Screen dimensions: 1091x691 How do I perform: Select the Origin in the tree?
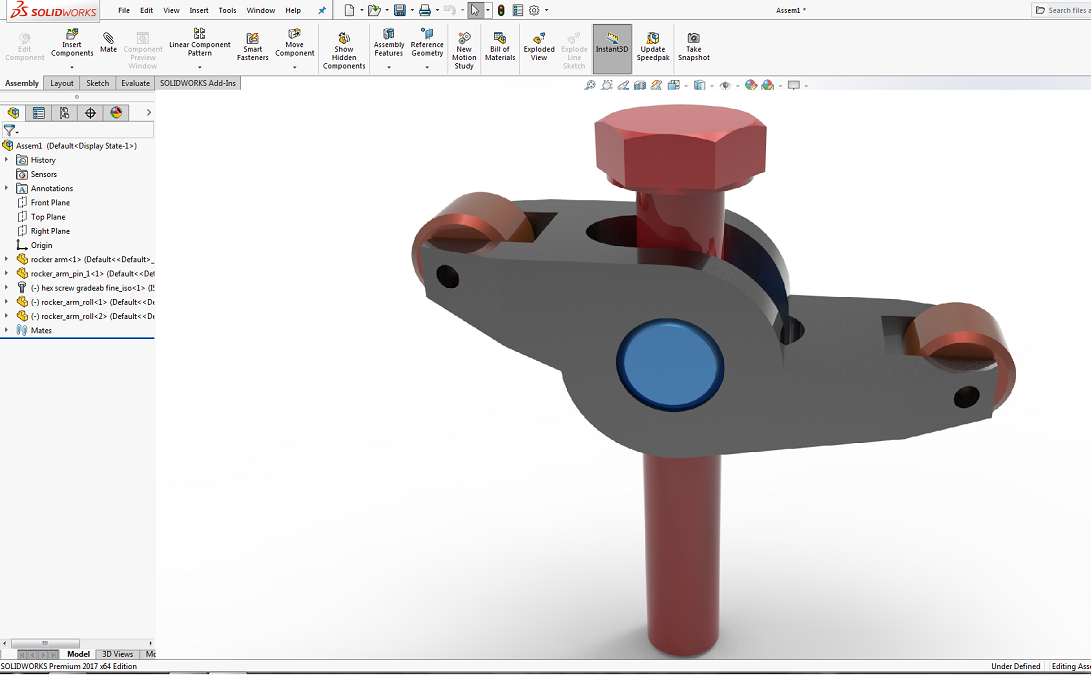tap(42, 246)
